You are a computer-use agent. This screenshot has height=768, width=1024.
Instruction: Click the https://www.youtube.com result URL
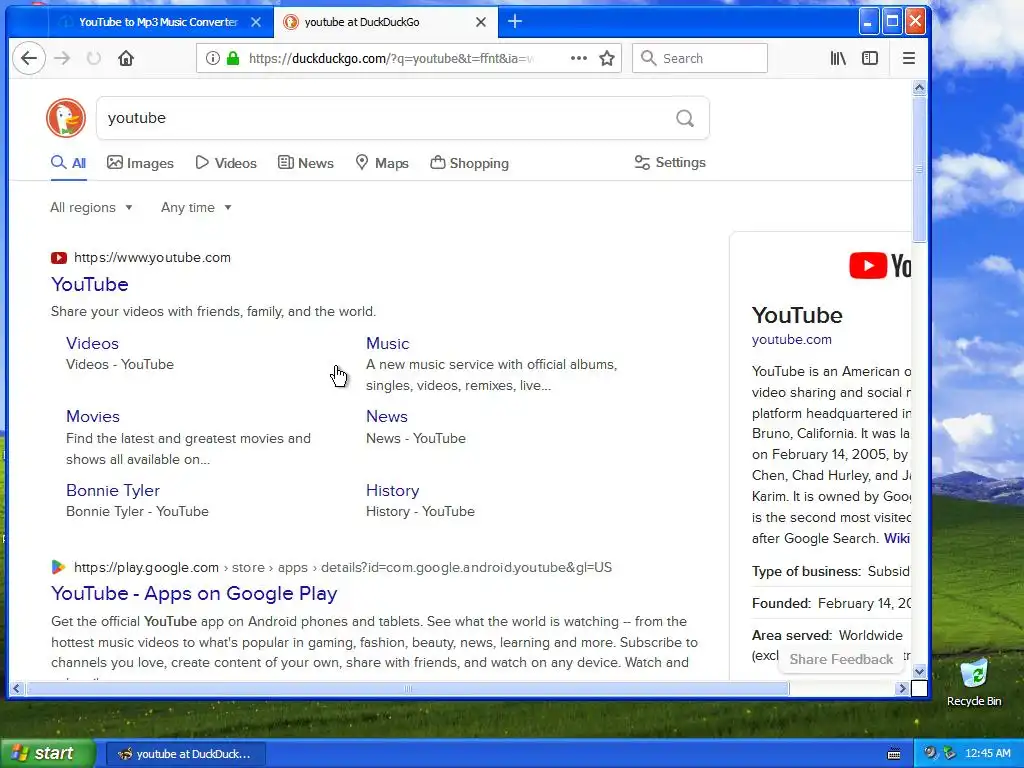152,257
